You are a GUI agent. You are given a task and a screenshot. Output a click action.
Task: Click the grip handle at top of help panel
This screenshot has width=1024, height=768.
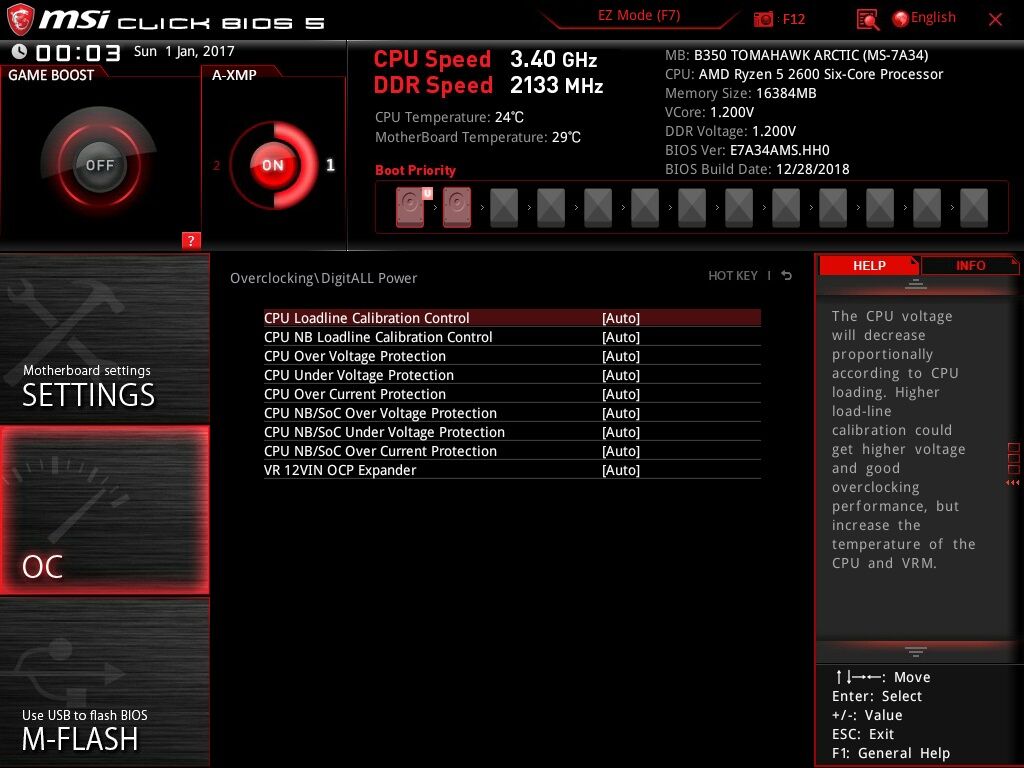click(916, 284)
